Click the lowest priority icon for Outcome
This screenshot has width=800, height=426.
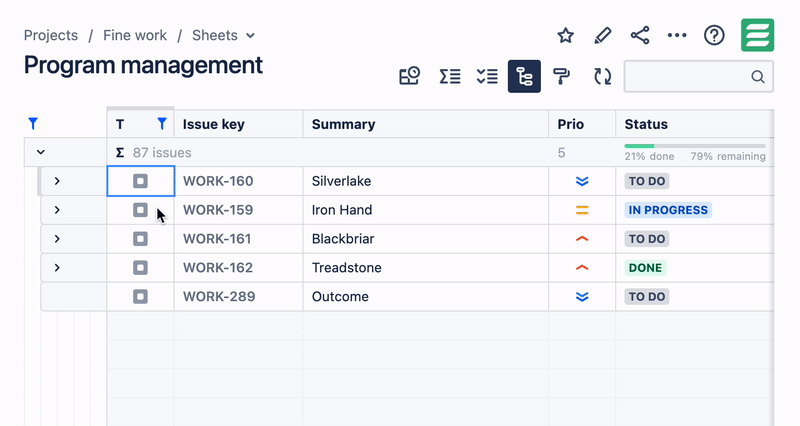pos(582,296)
